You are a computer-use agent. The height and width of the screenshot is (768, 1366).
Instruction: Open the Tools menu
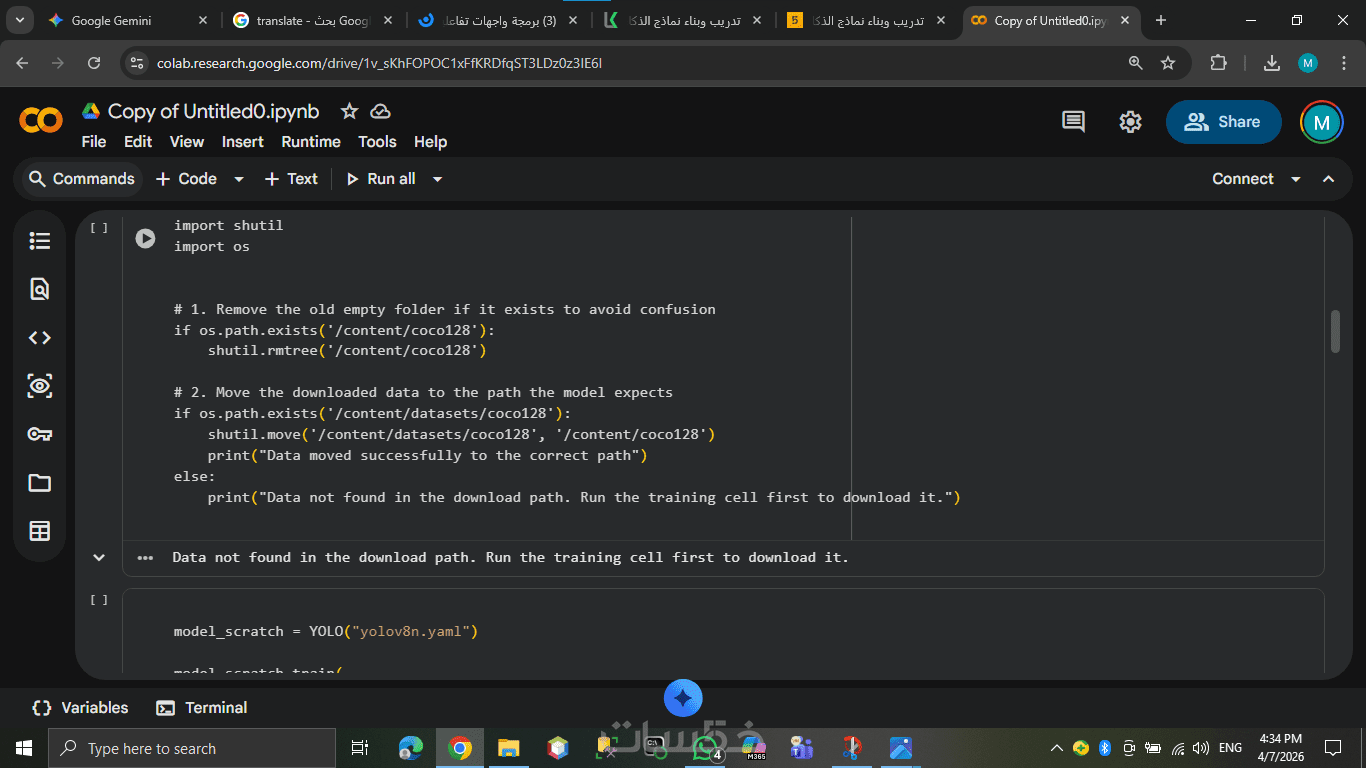click(x=377, y=142)
